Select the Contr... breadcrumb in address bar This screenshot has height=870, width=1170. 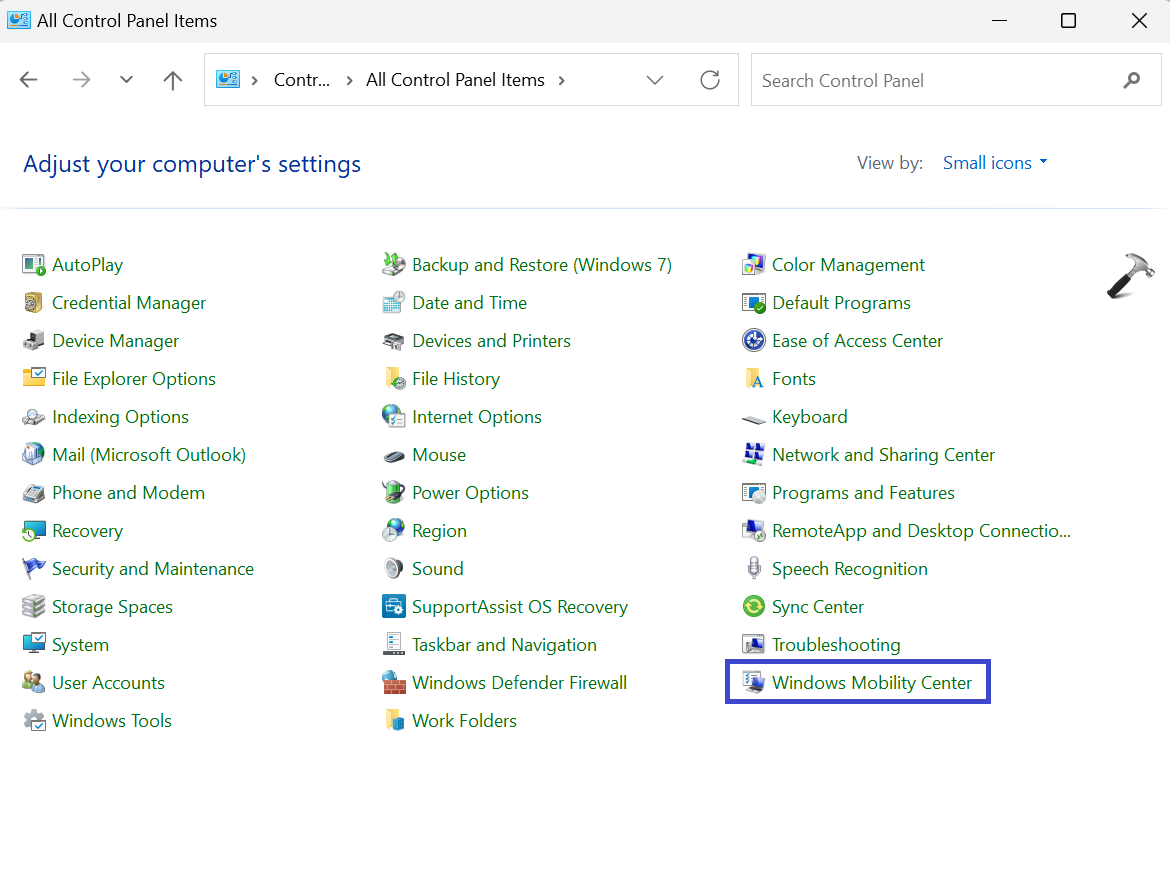pyautogui.click(x=302, y=80)
